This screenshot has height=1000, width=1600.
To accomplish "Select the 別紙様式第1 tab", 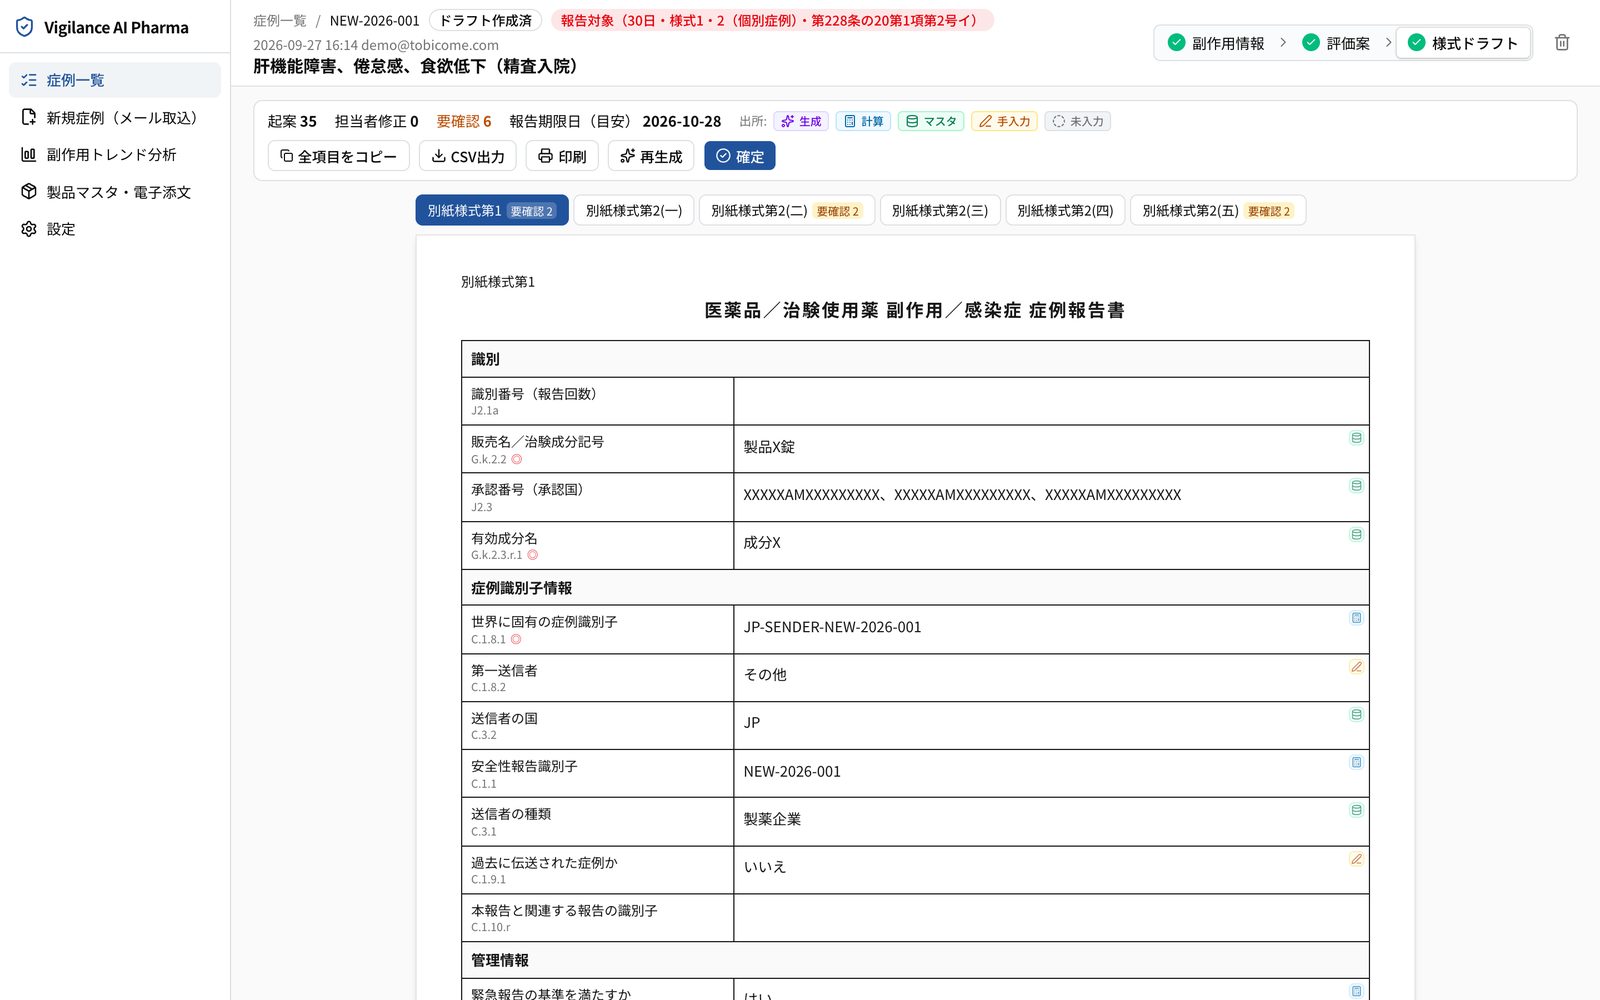I will pos(492,210).
